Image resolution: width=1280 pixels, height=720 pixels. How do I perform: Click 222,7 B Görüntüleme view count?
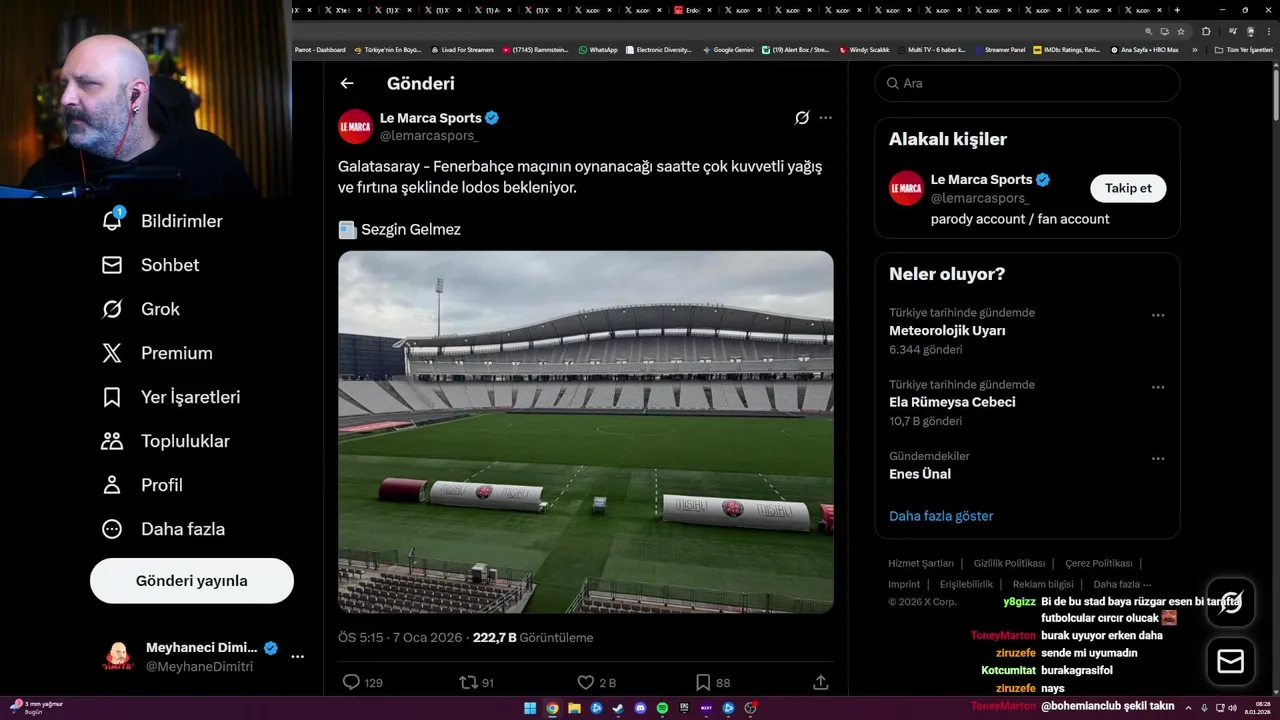[533, 637]
